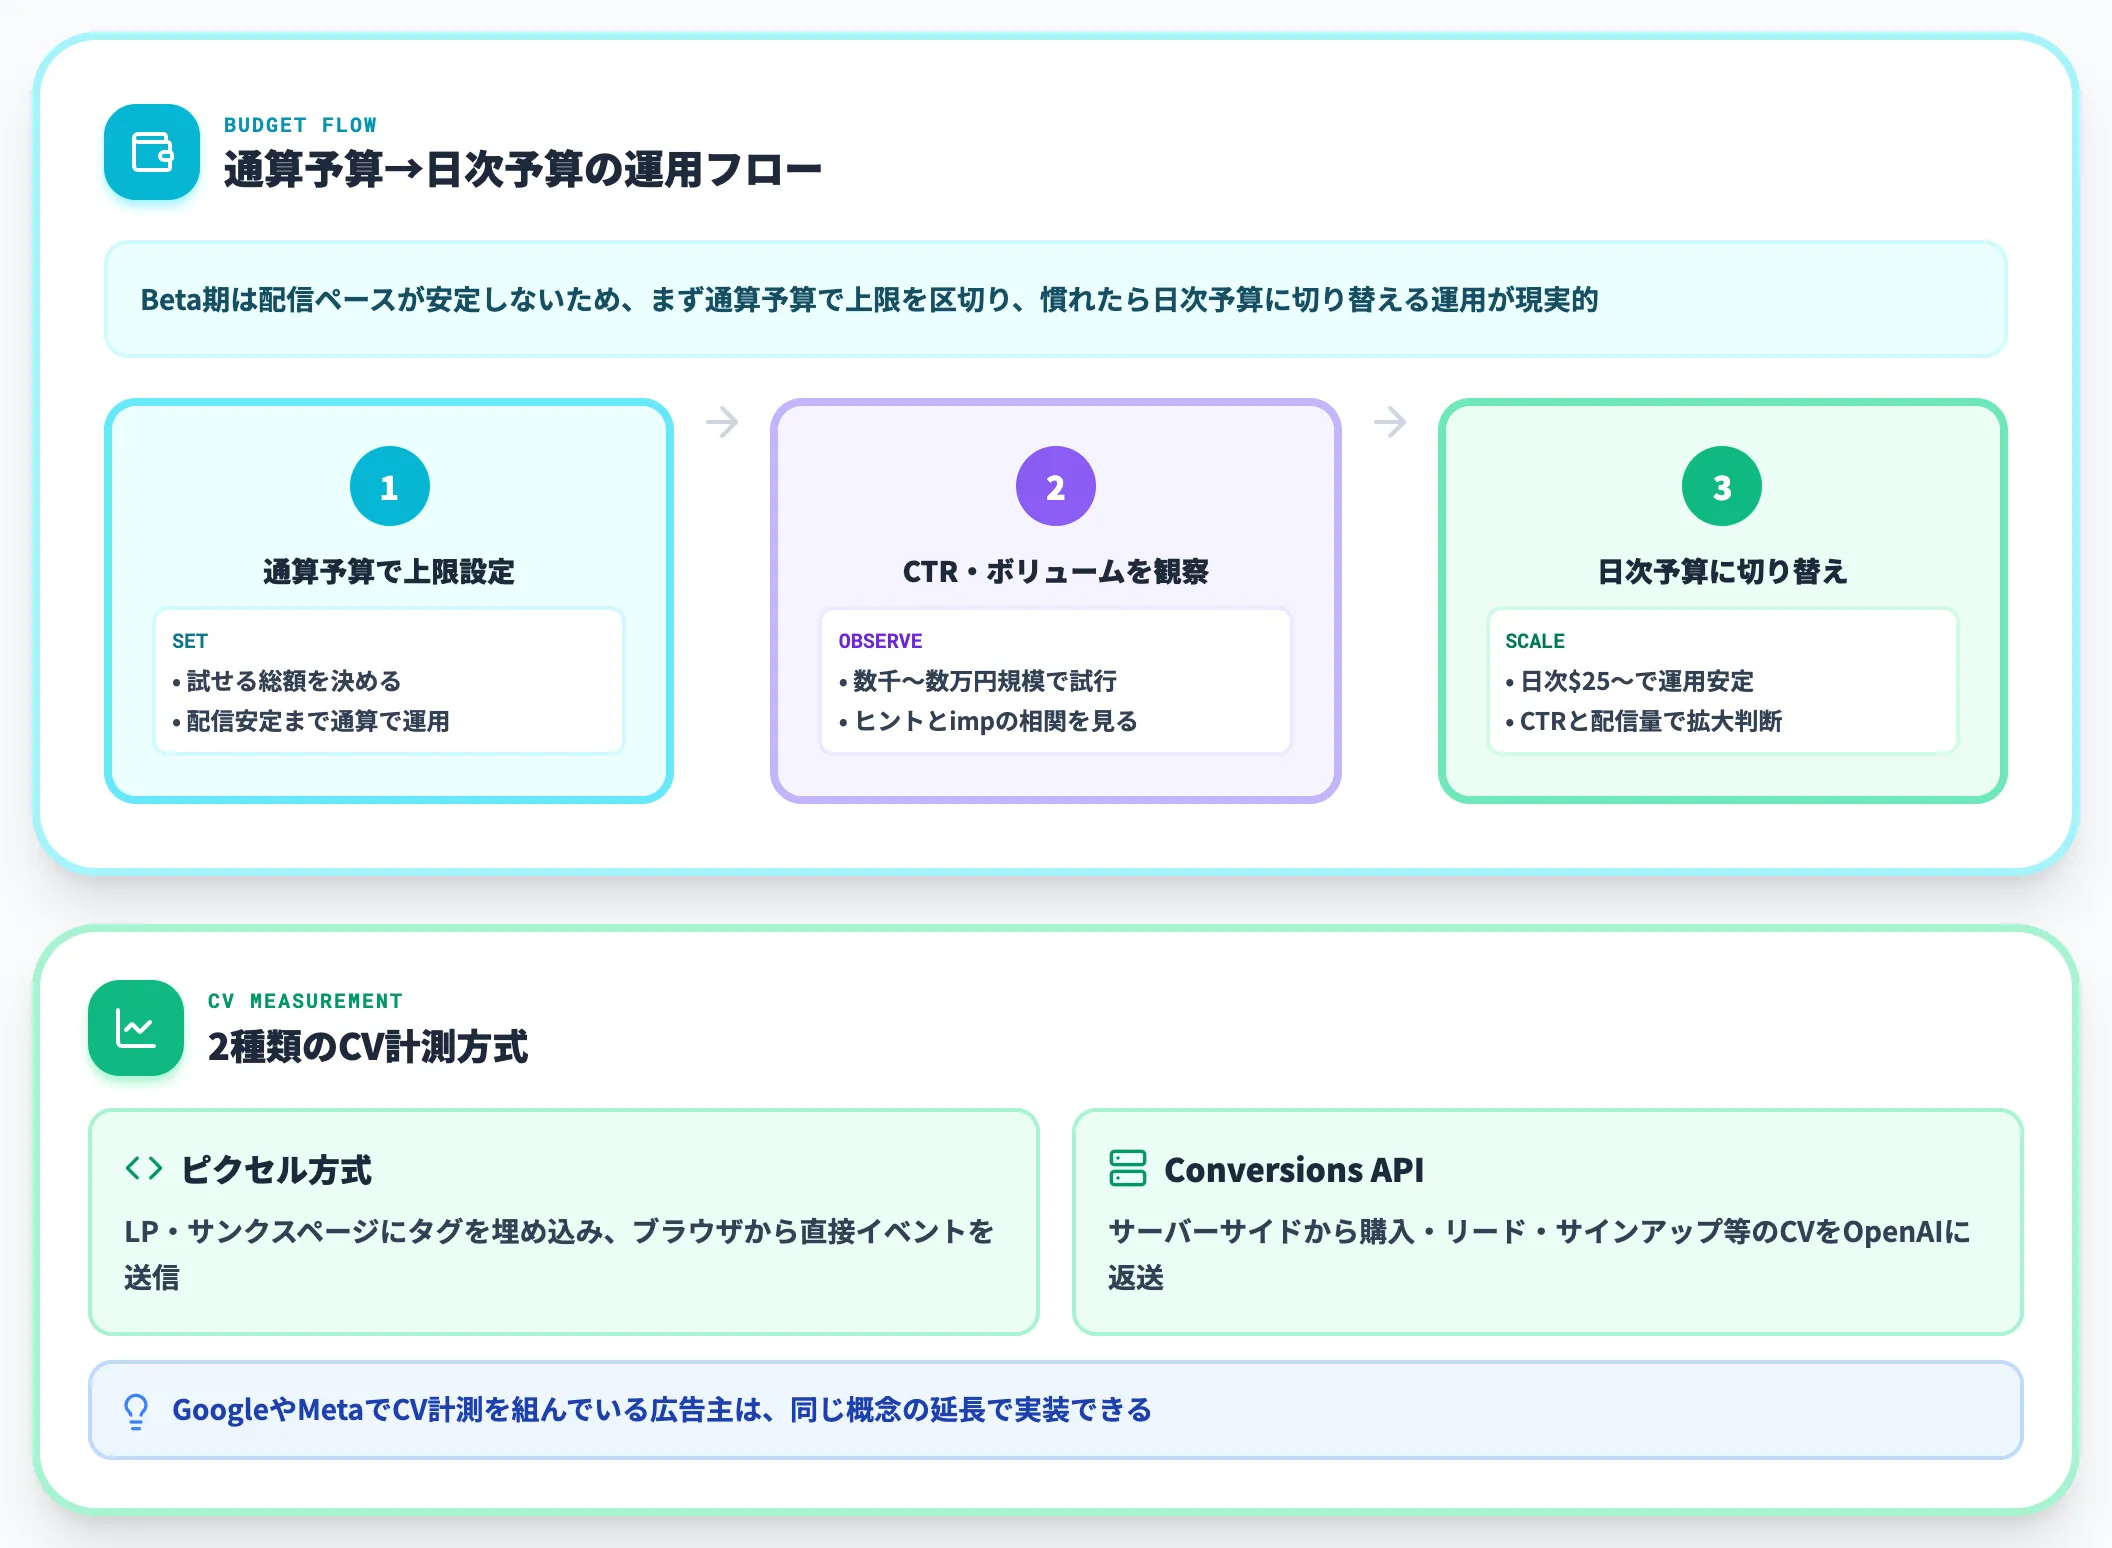Click the Conversions API description starting with サーバーサイド
The height and width of the screenshot is (1548, 2112).
pyautogui.click(x=1540, y=1254)
